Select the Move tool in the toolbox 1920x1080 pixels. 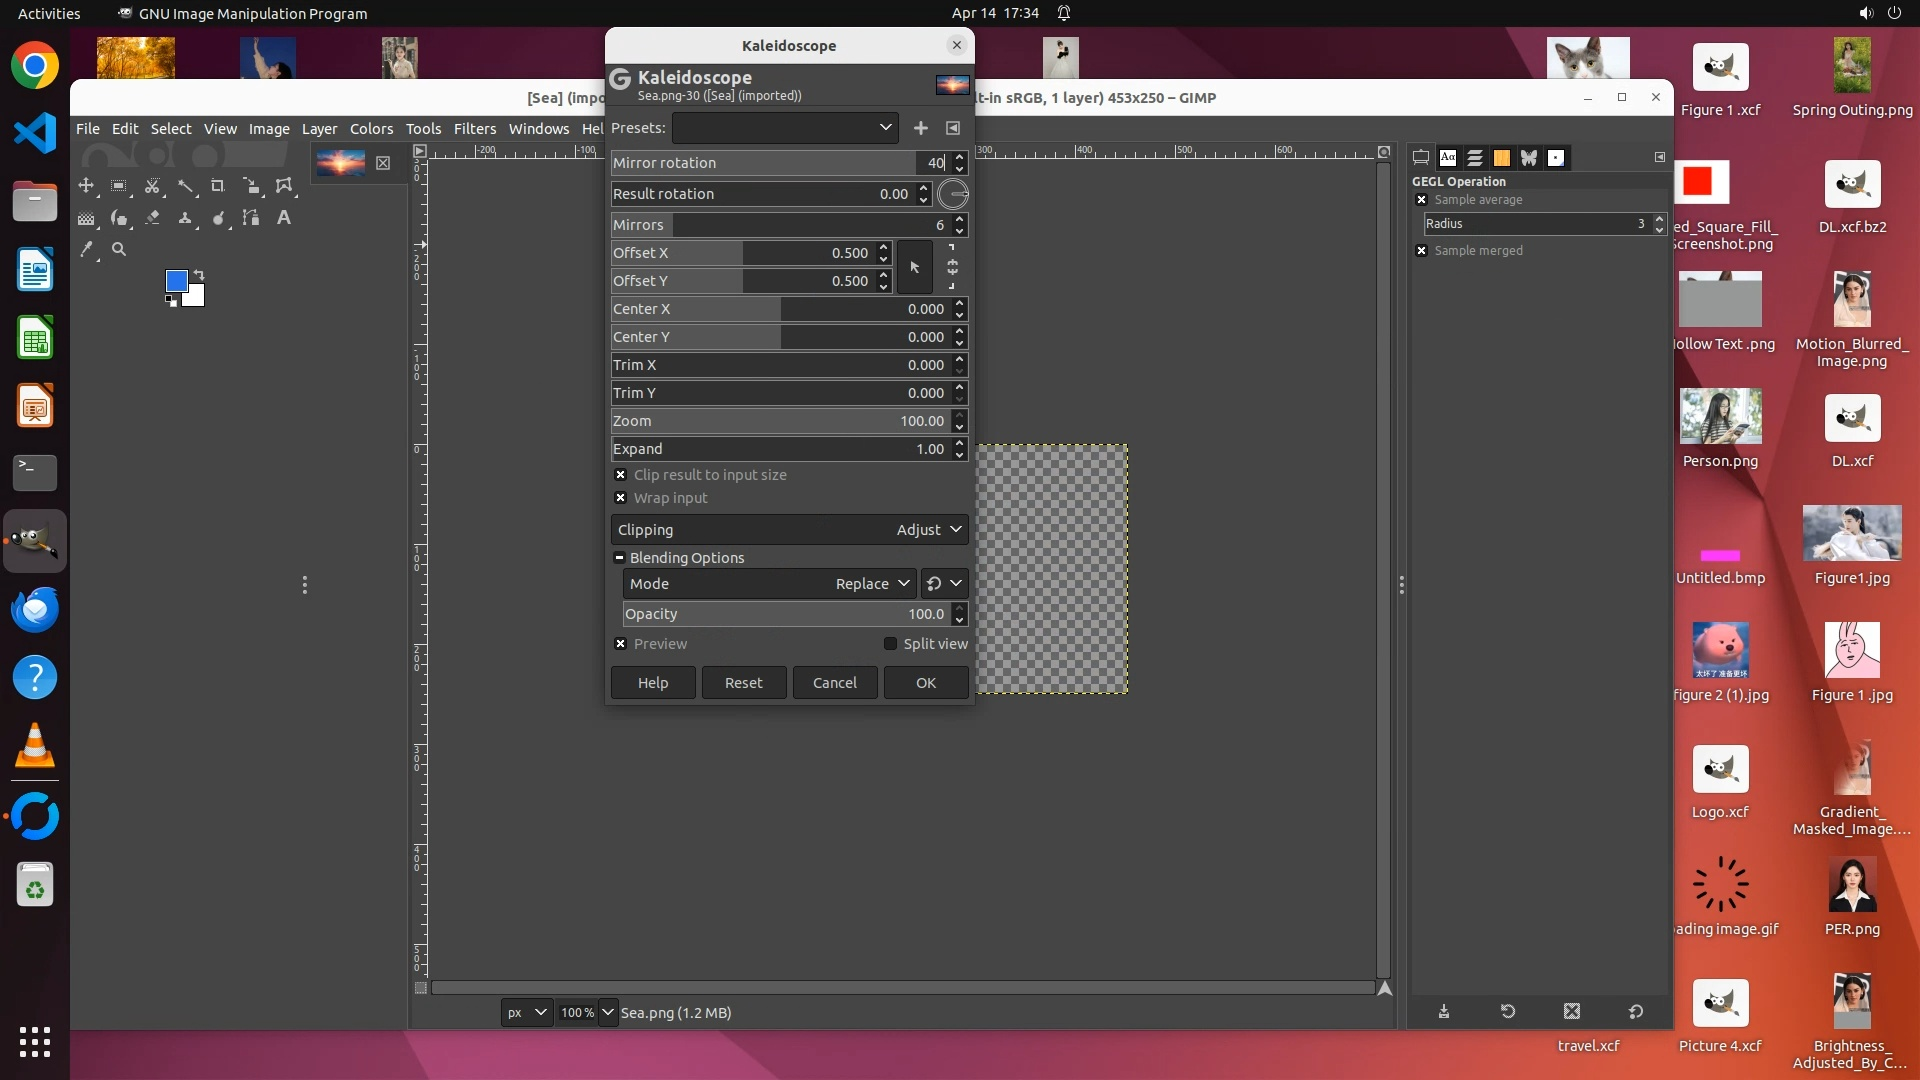pyautogui.click(x=86, y=185)
